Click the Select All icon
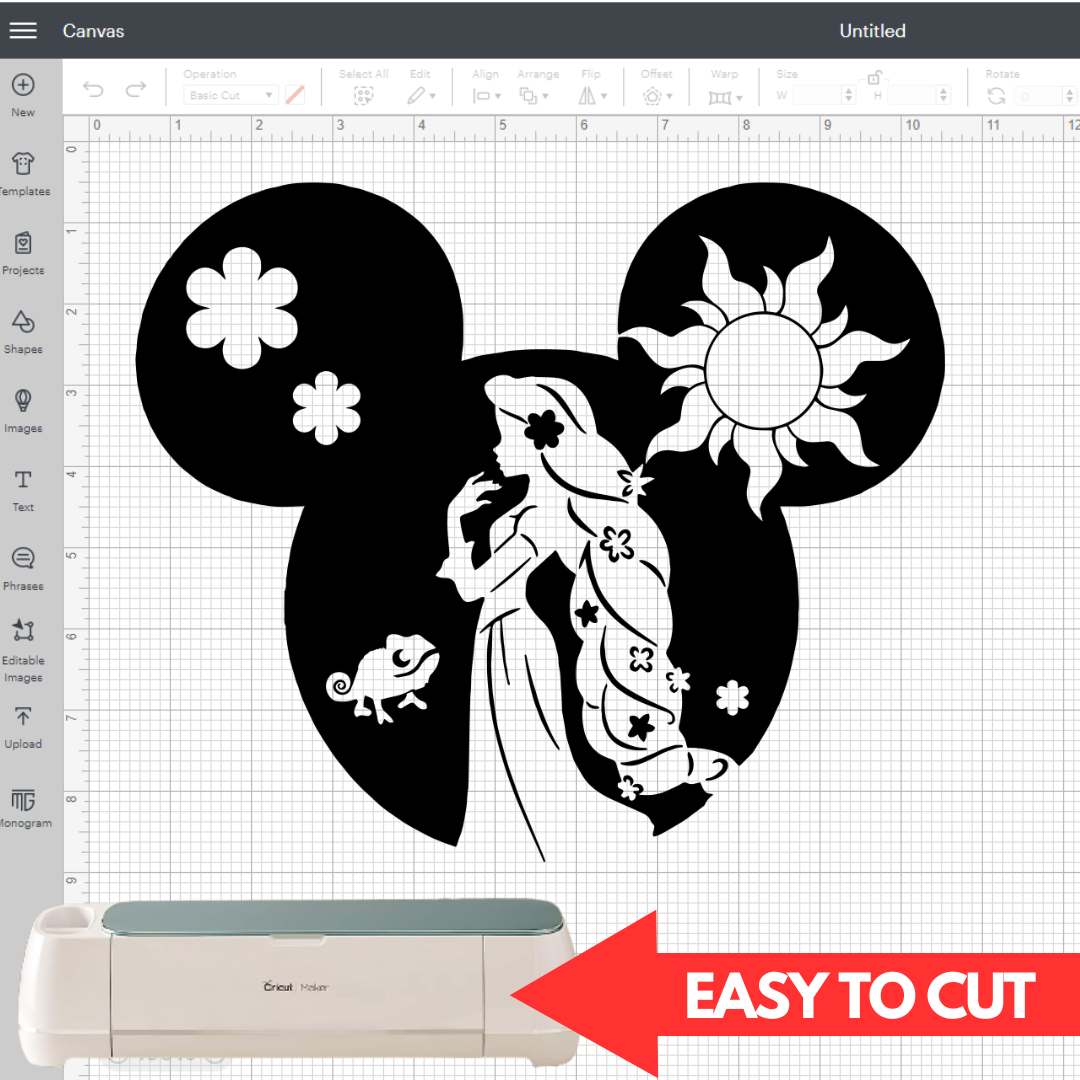Image resolution: width=1080 pixels, height=1080 pixels. point(363,96)
